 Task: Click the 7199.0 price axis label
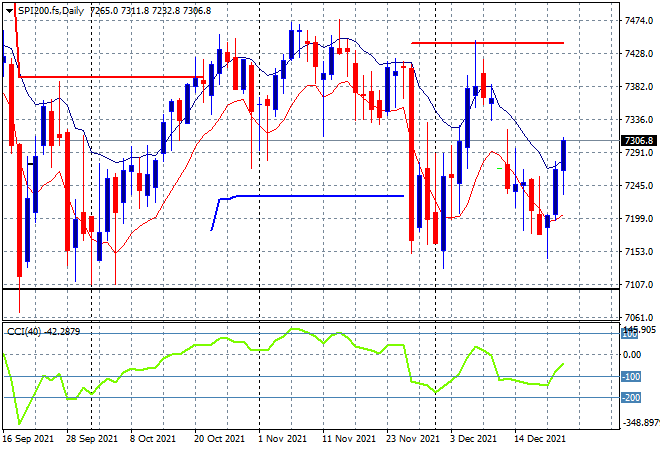[639, 218]
